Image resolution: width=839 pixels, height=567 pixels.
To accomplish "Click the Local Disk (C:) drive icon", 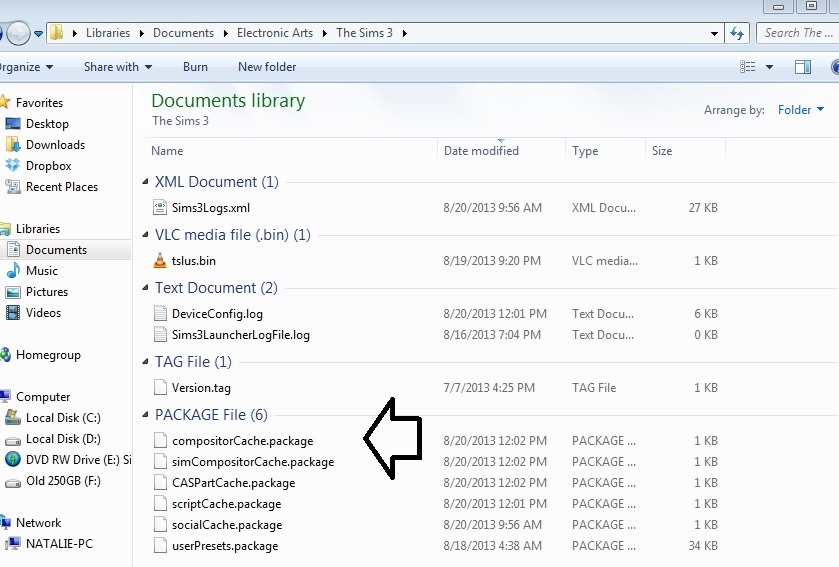I will tap(13, 418).
